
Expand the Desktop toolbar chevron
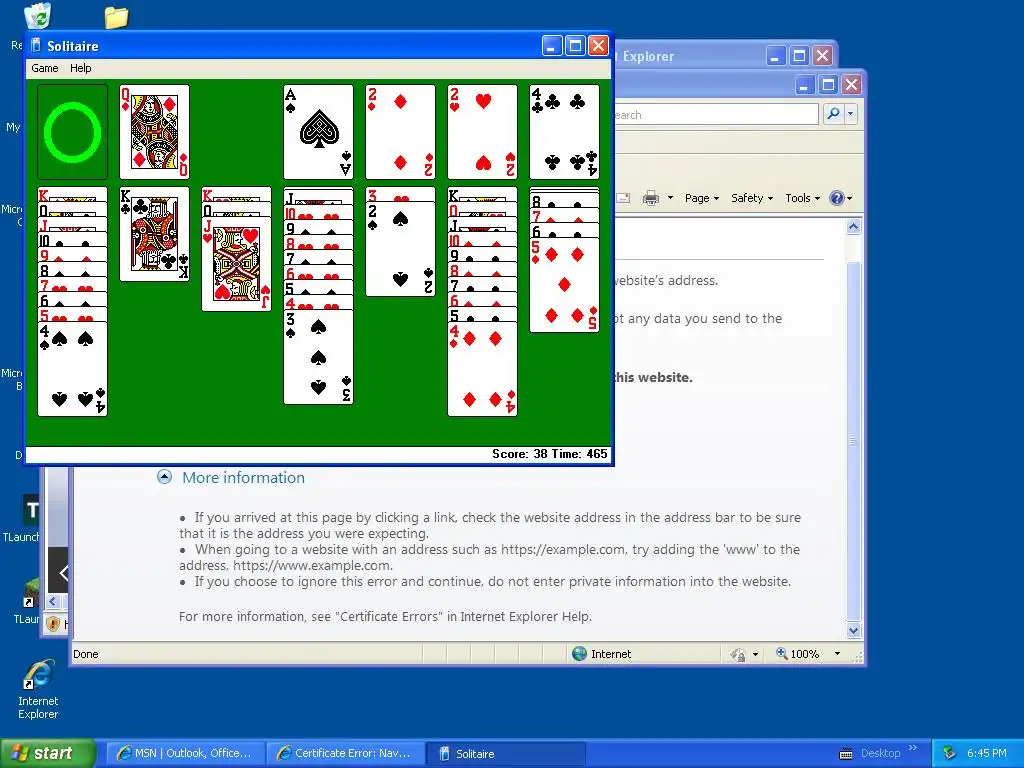[x=913, y=748]
